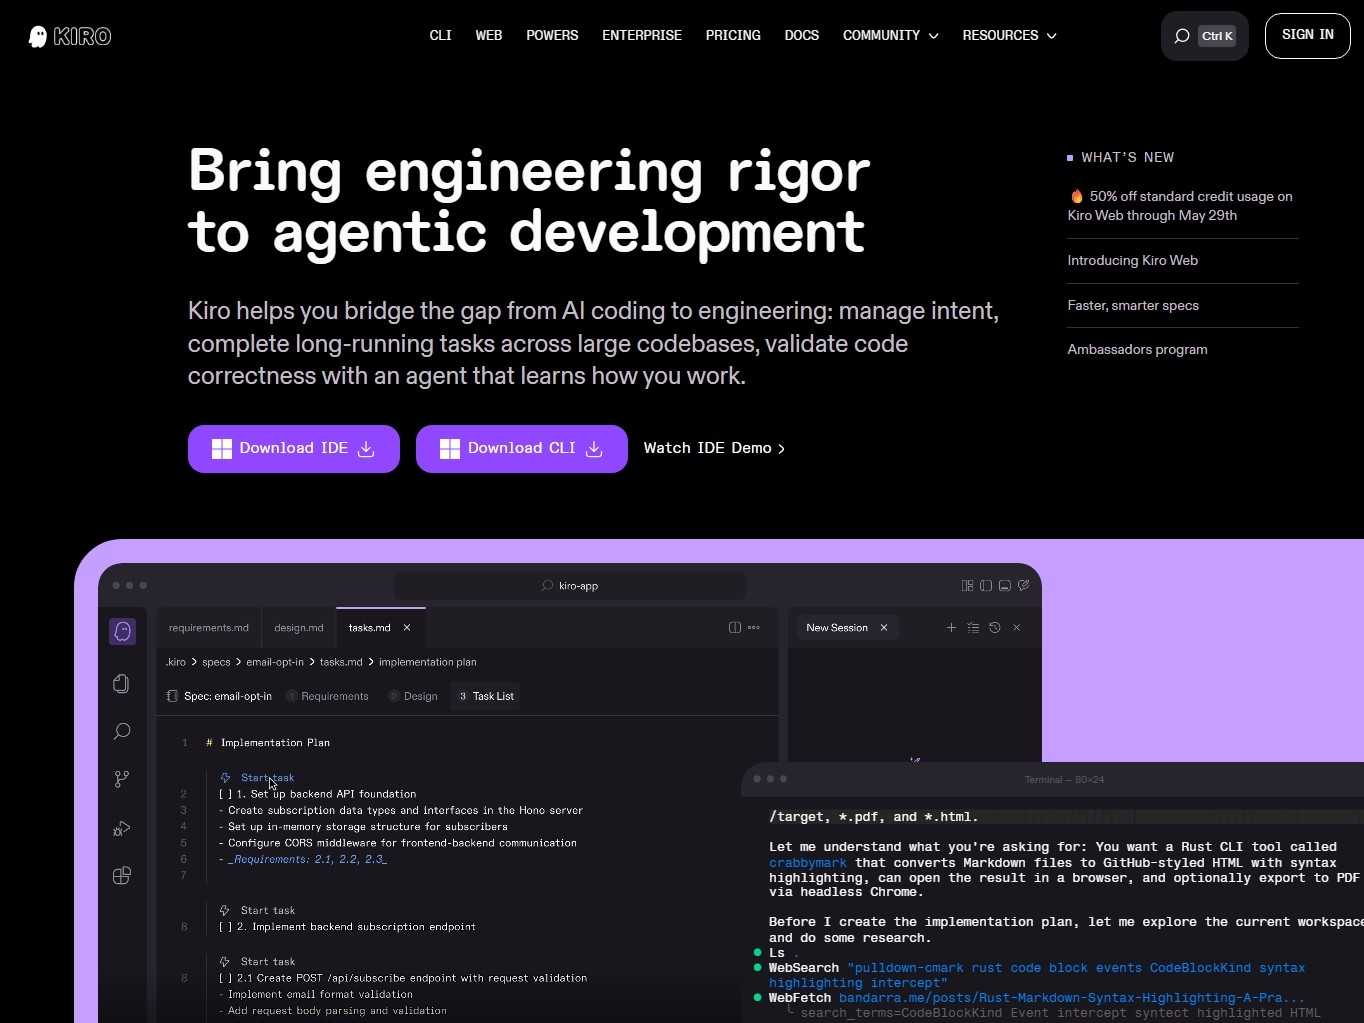The image size is (1364, 1023).
Task: Open the Faster, smarter specs link
Action: 1133,306
